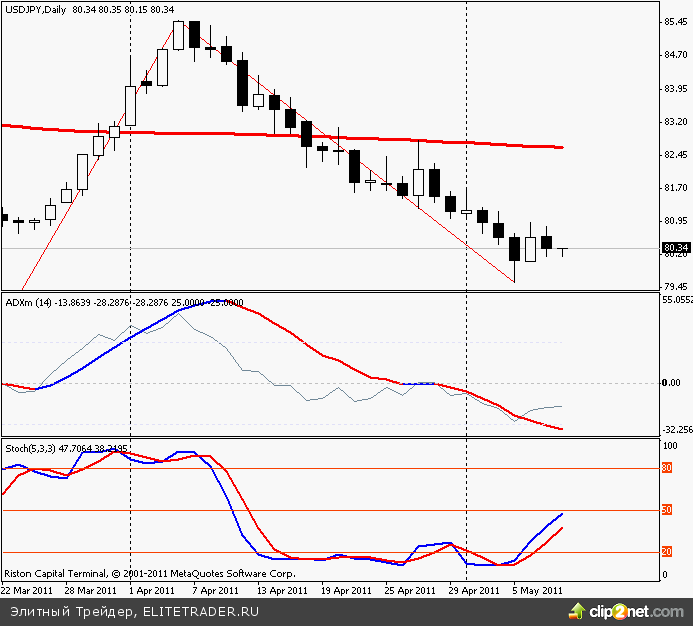Click the 85.45 price axis label
The height and width of the screenshot is (626, 693).
(x=676, y=22)
